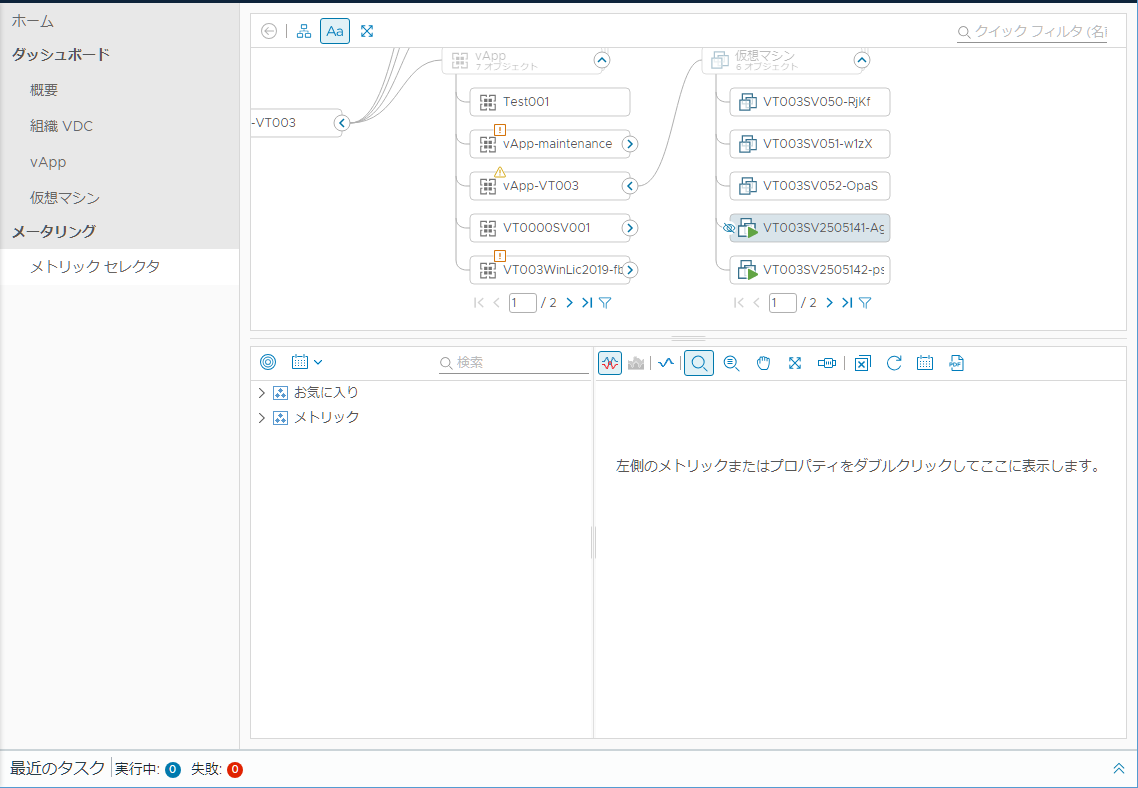Click the box-with-X remove icon in chart toolbar
The height and width of the screenshot is (788, 1138).
[x=862, y=363]
